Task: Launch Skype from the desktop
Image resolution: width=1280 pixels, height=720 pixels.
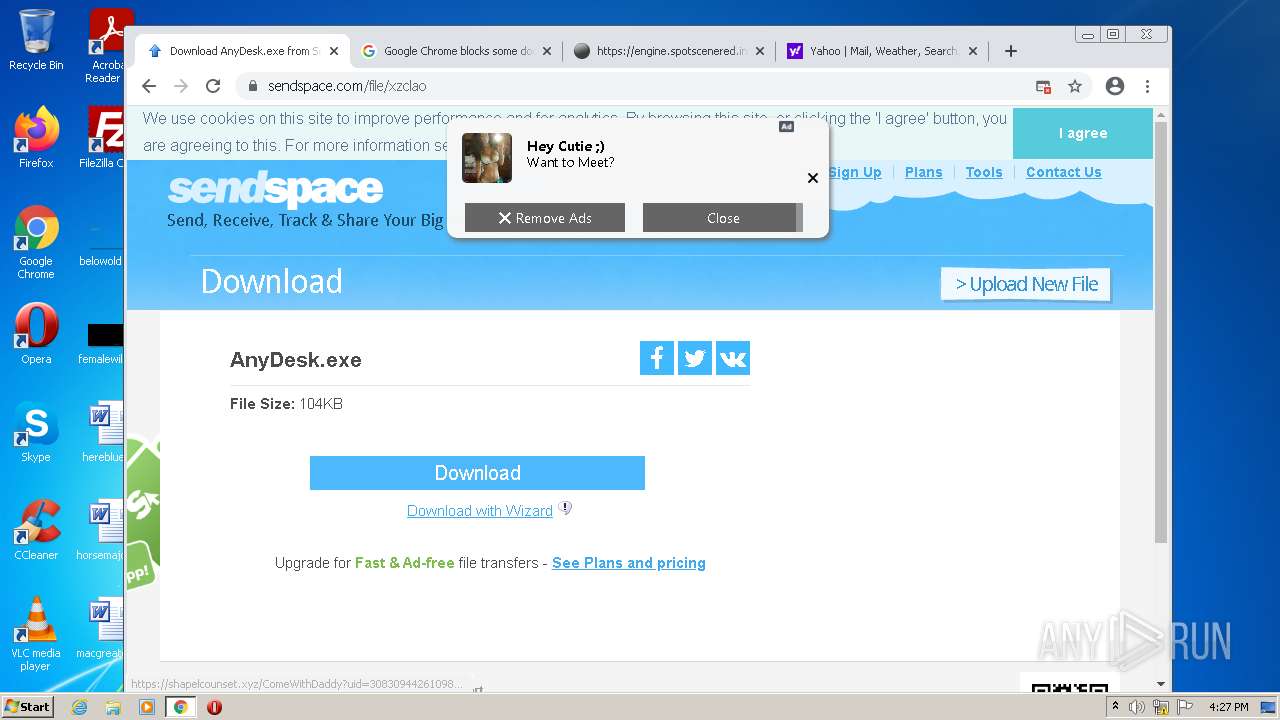Action: 36,431
